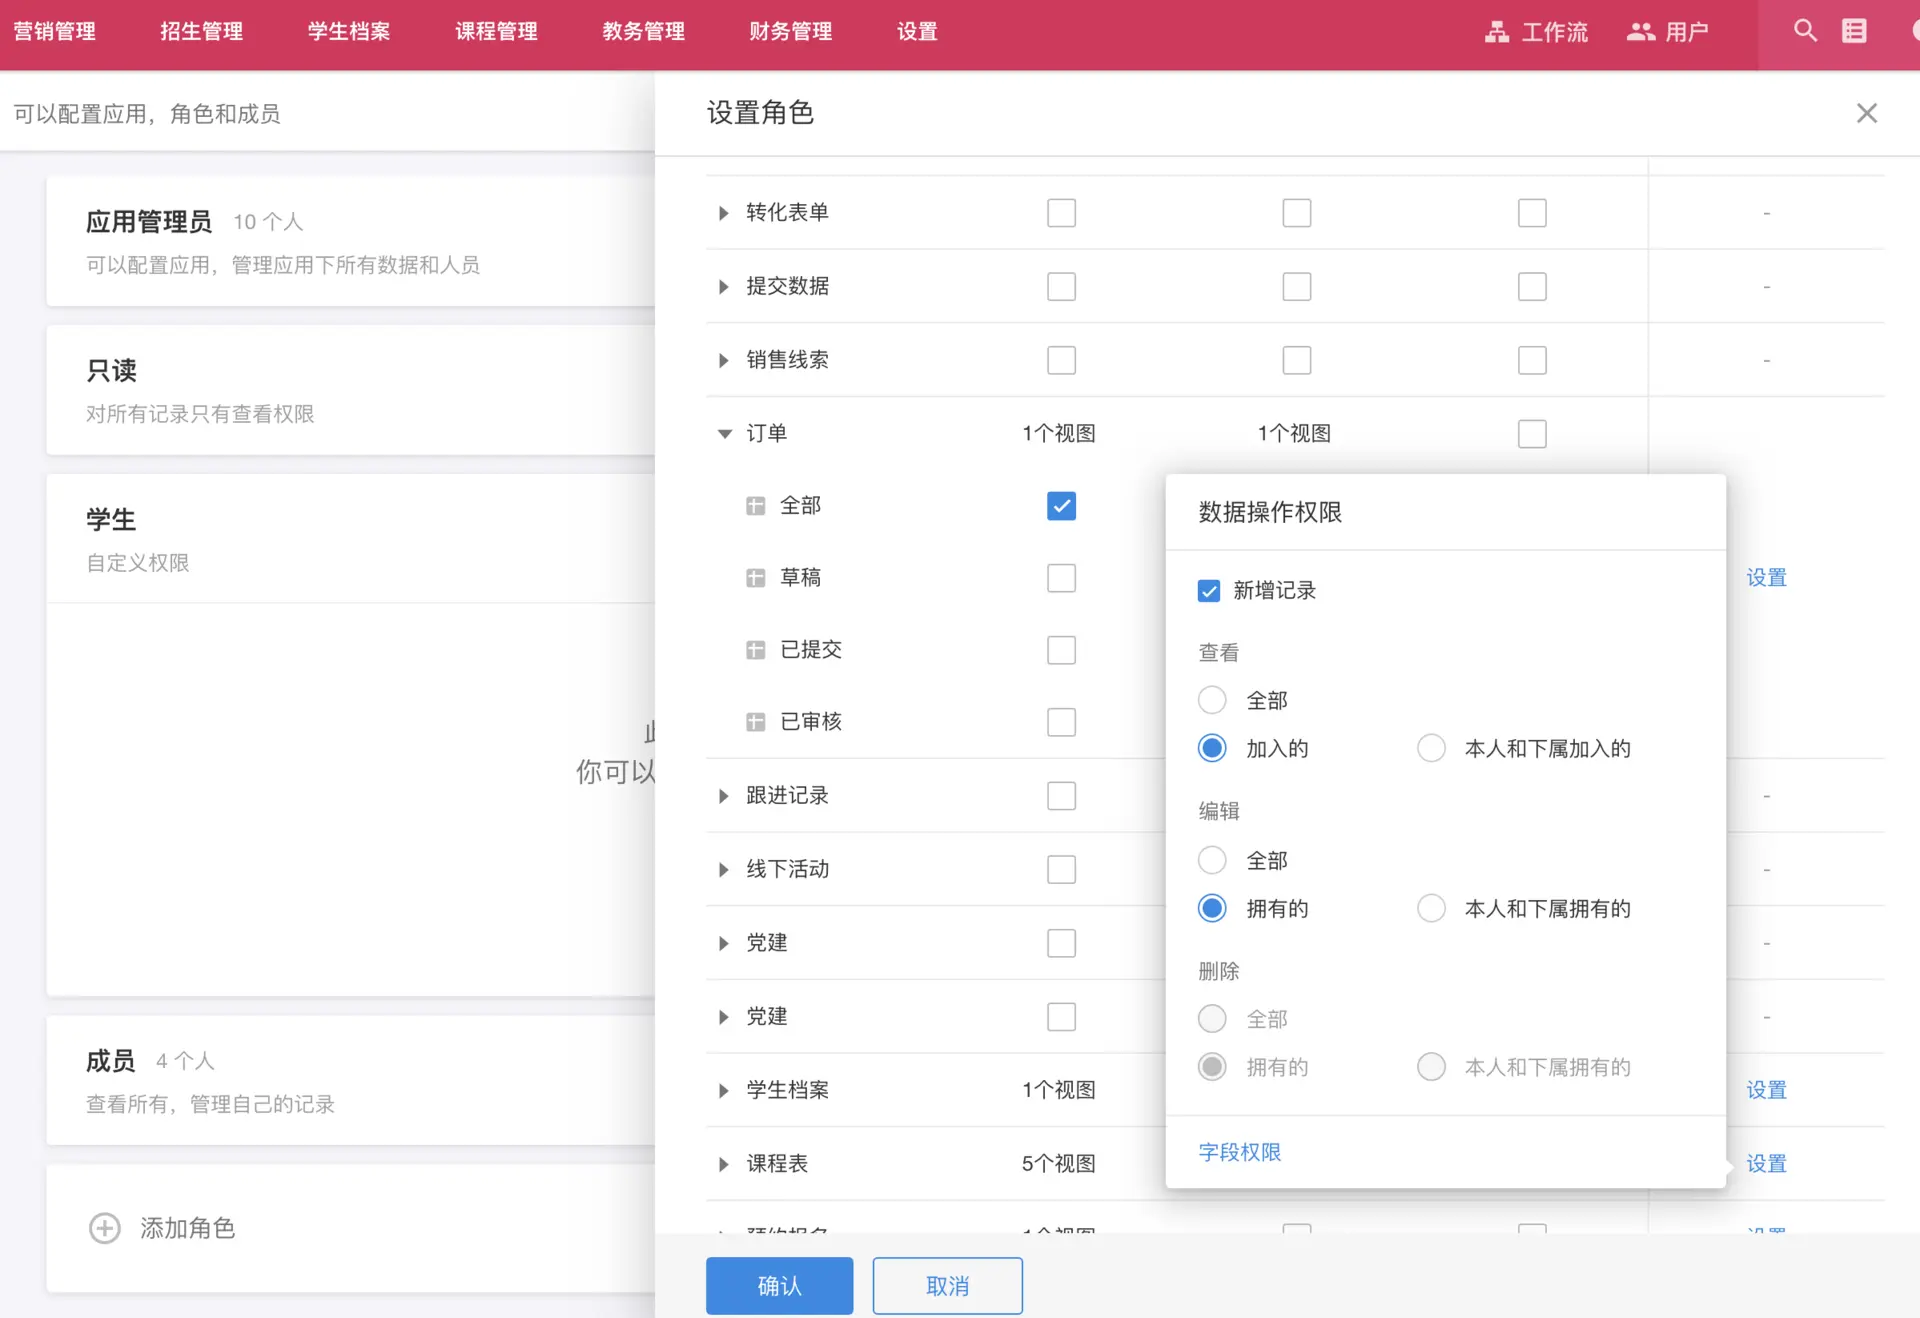Close the 设置角色 panel

(1866, 113)
